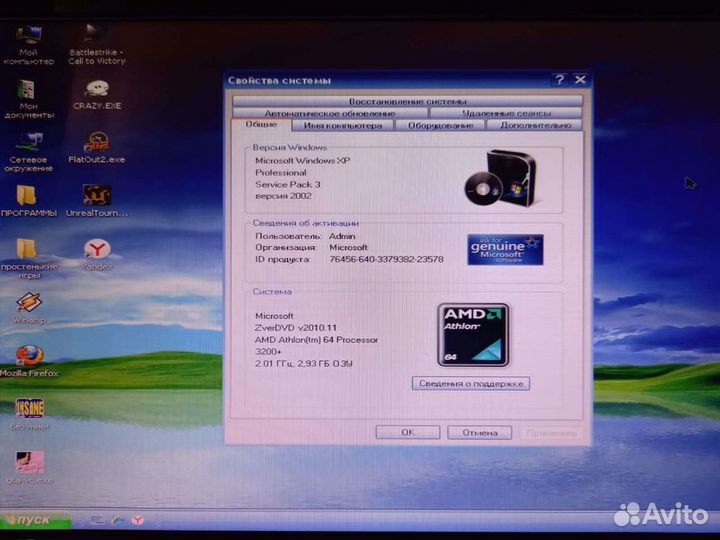Select the INSANE 'Безумие!' game icon
The image size is (720, 540).
tap(29, 415)
